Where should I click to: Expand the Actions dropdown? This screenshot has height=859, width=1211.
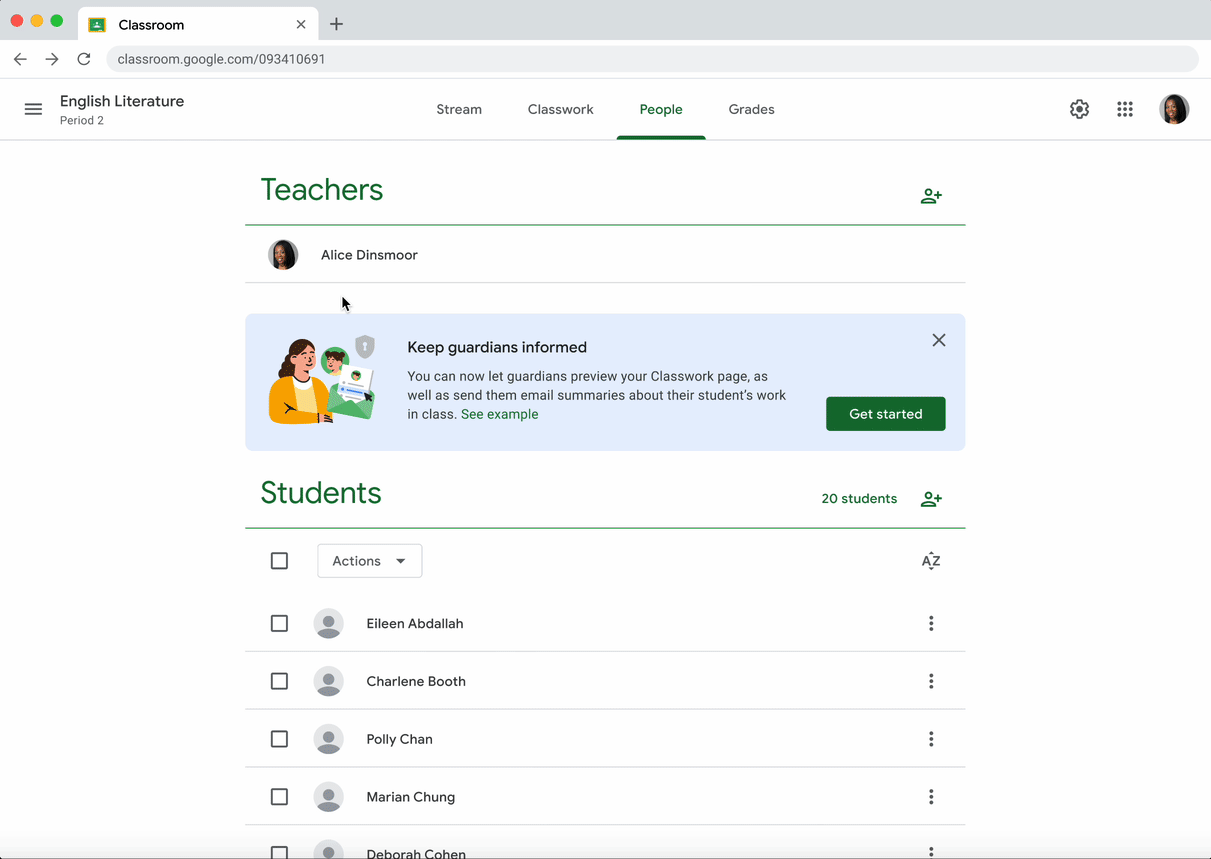coord(369,561)
